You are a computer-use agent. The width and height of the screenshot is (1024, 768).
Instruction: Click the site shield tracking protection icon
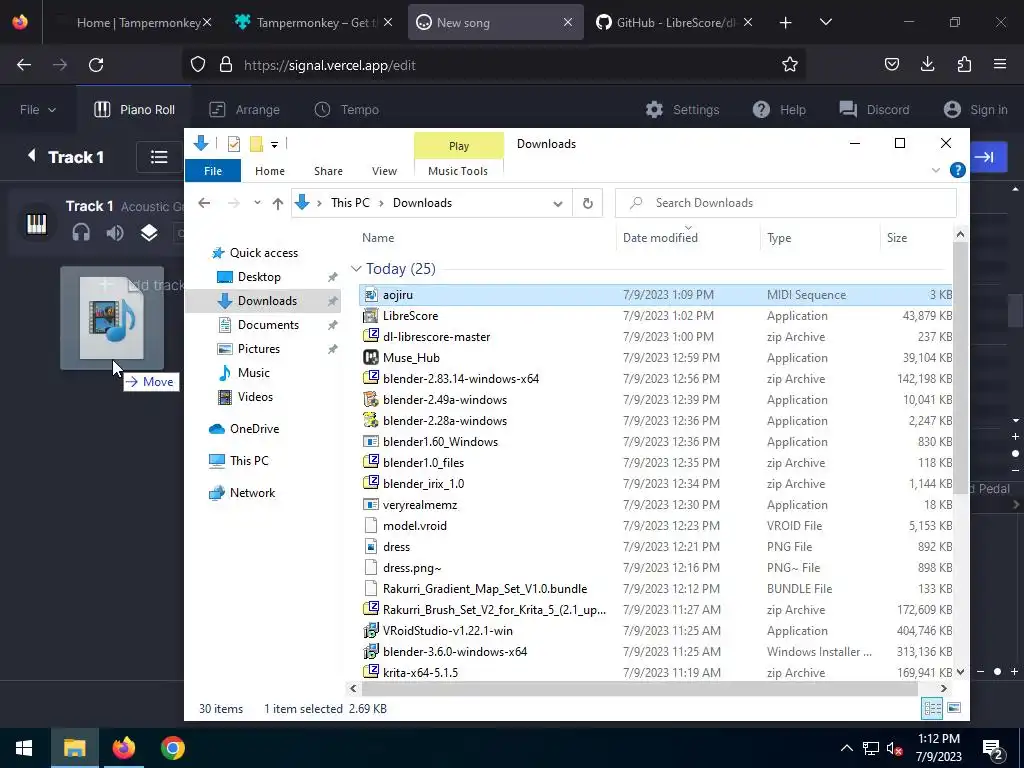click(198, 65)
